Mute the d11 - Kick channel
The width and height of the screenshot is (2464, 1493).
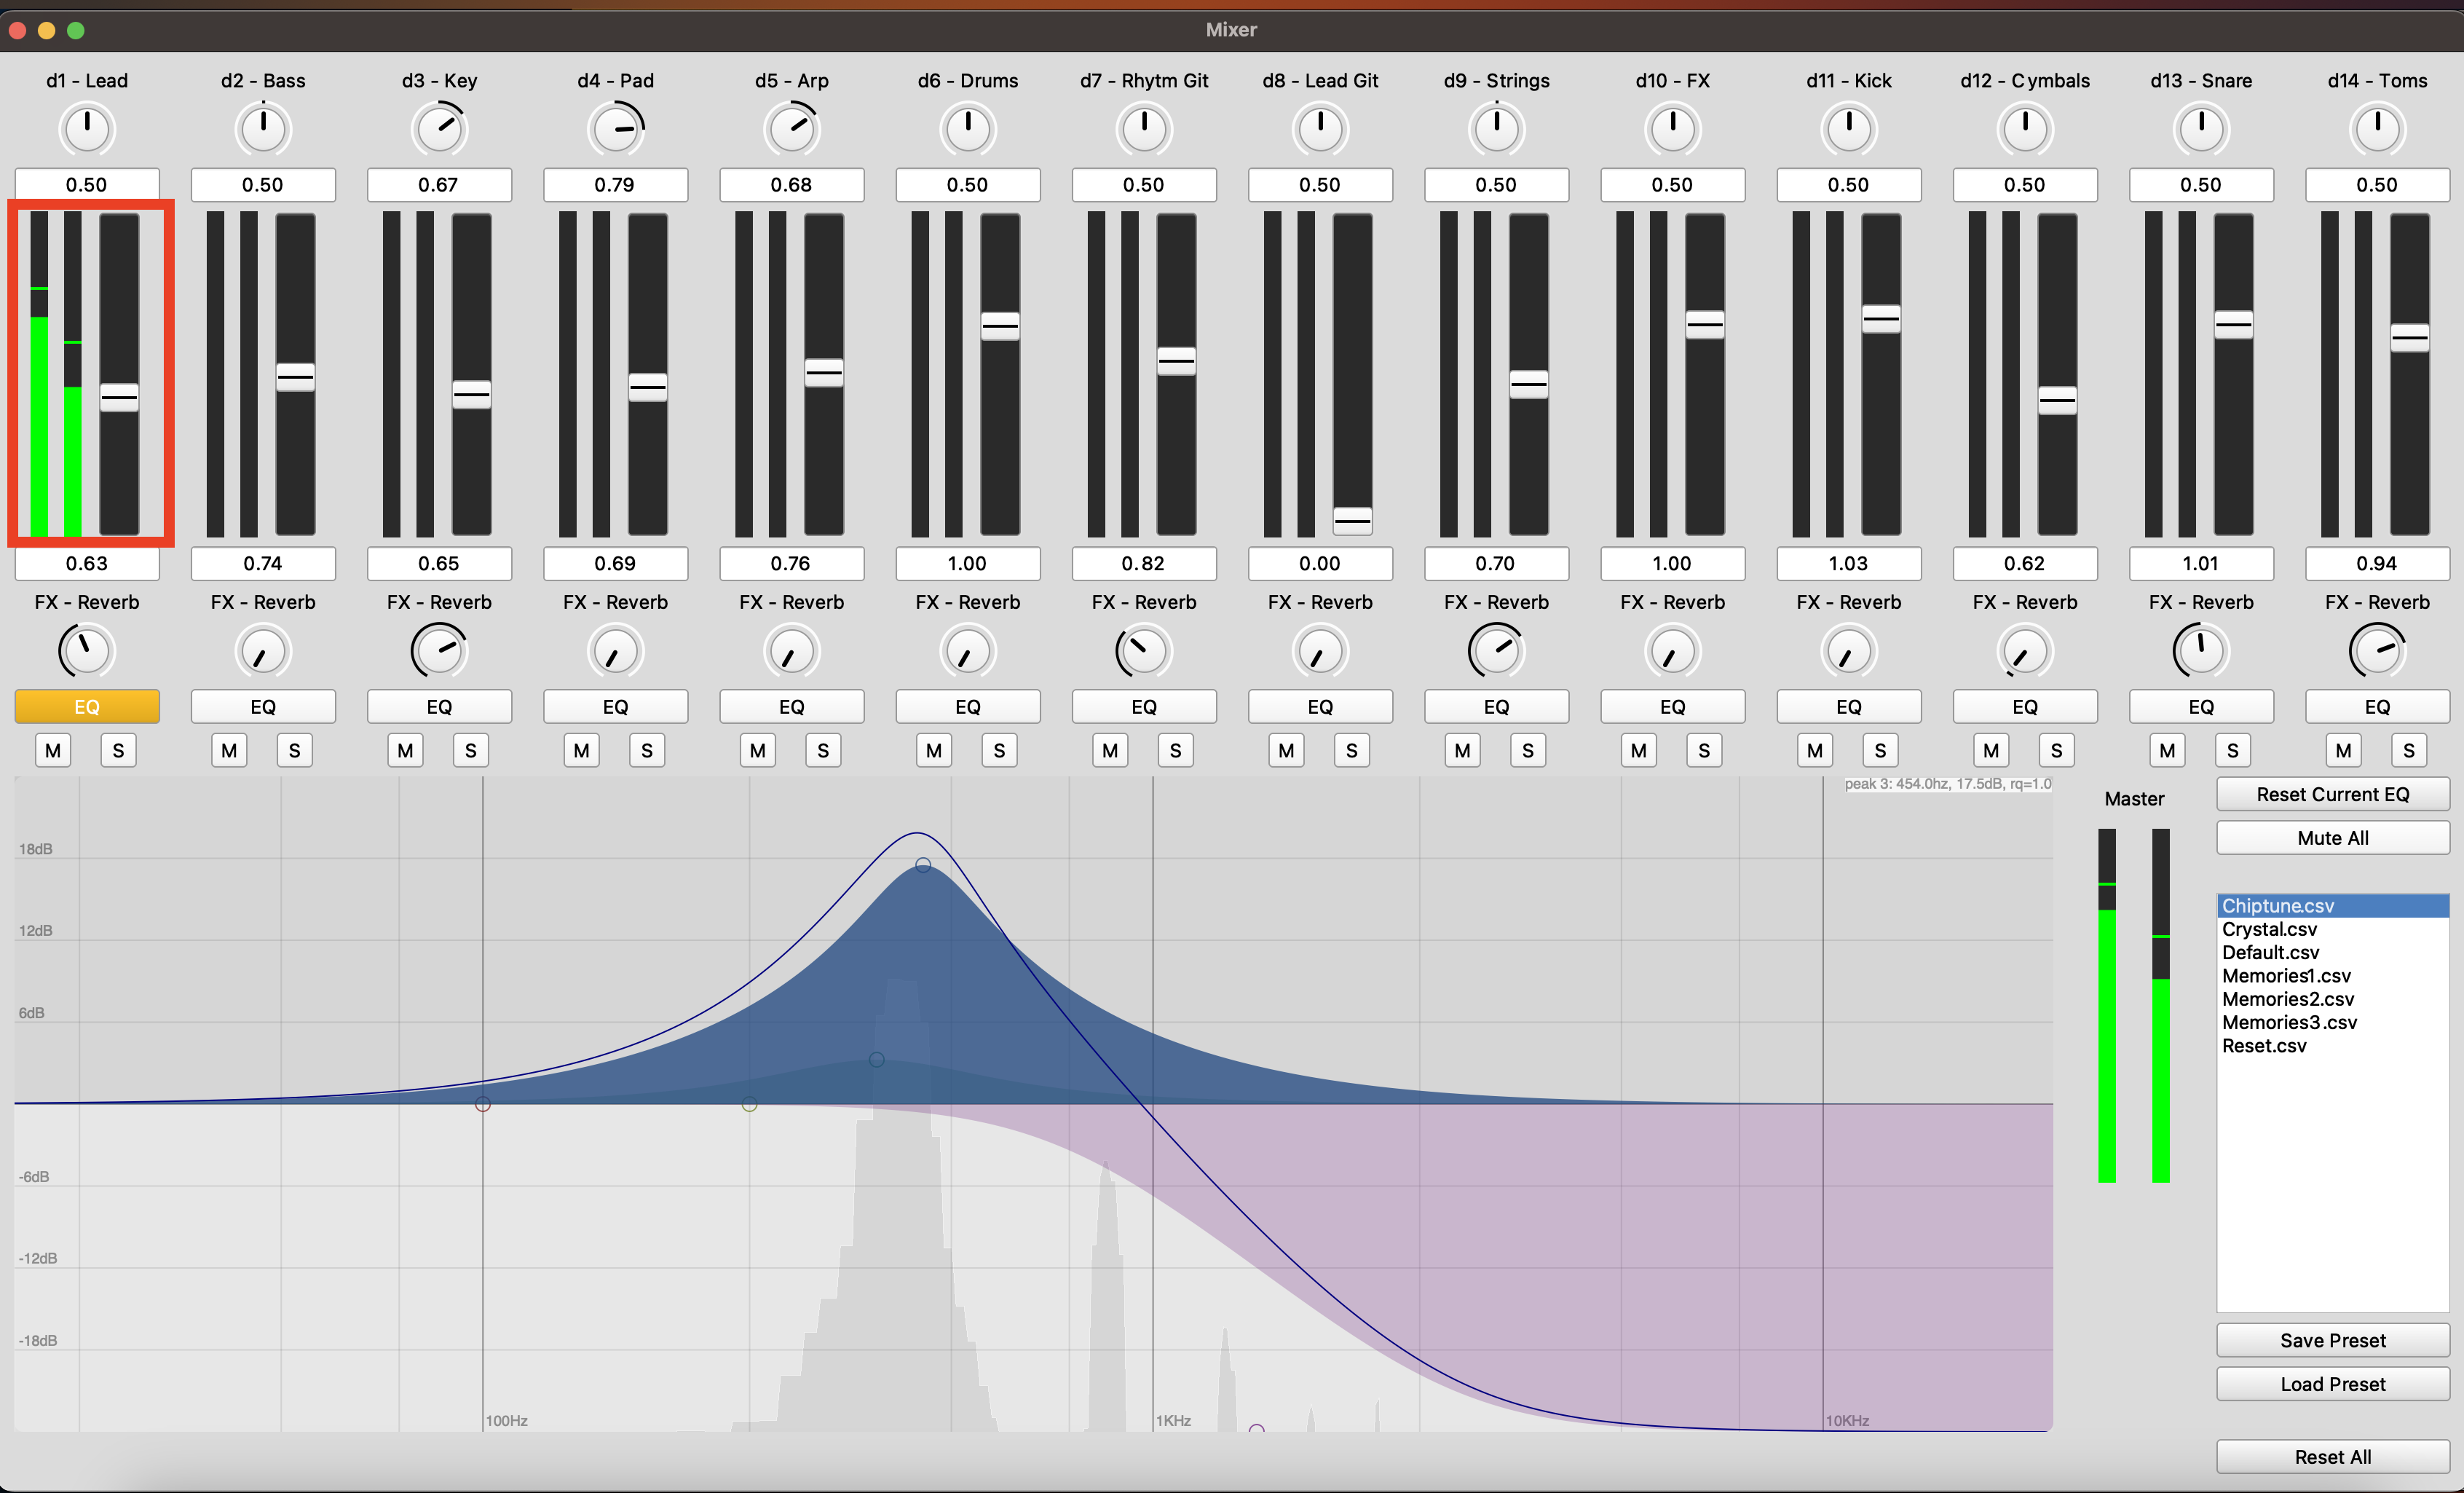(1815, 750)
